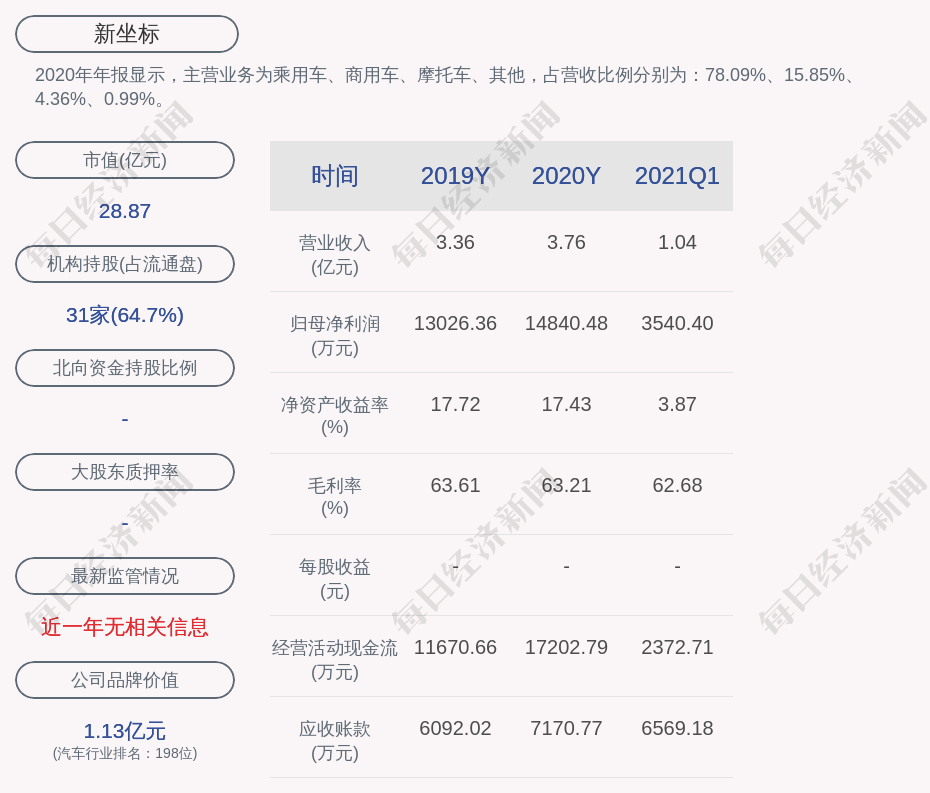Click the 机构持股(占流通盘) label pill
The width and height of the screenshot is (930, 793).
point(125,264)
